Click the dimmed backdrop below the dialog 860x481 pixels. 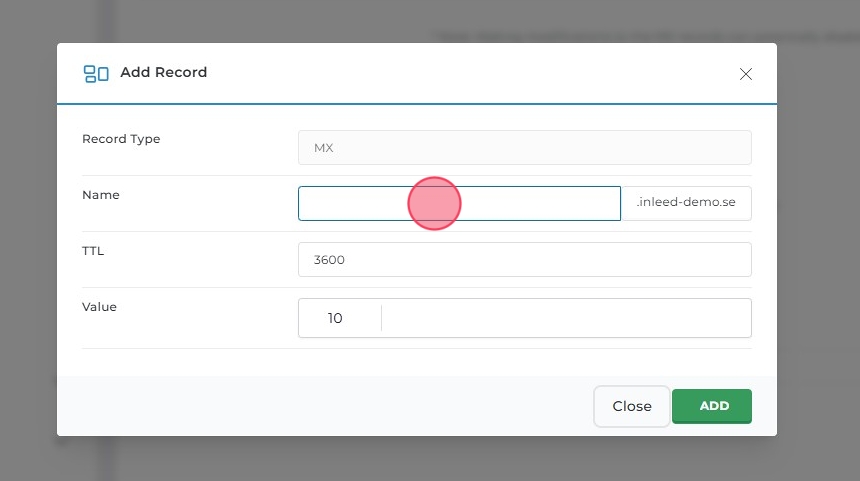tap(430, 458)
